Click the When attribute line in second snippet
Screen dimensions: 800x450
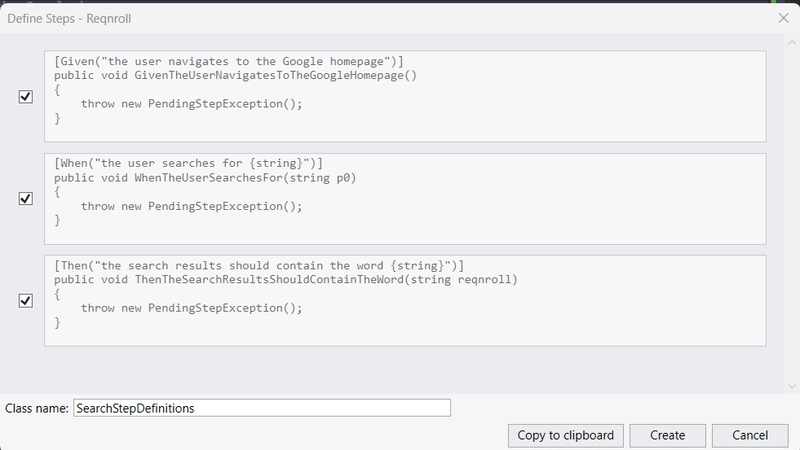pyautogui.click(x=188, y=163)
